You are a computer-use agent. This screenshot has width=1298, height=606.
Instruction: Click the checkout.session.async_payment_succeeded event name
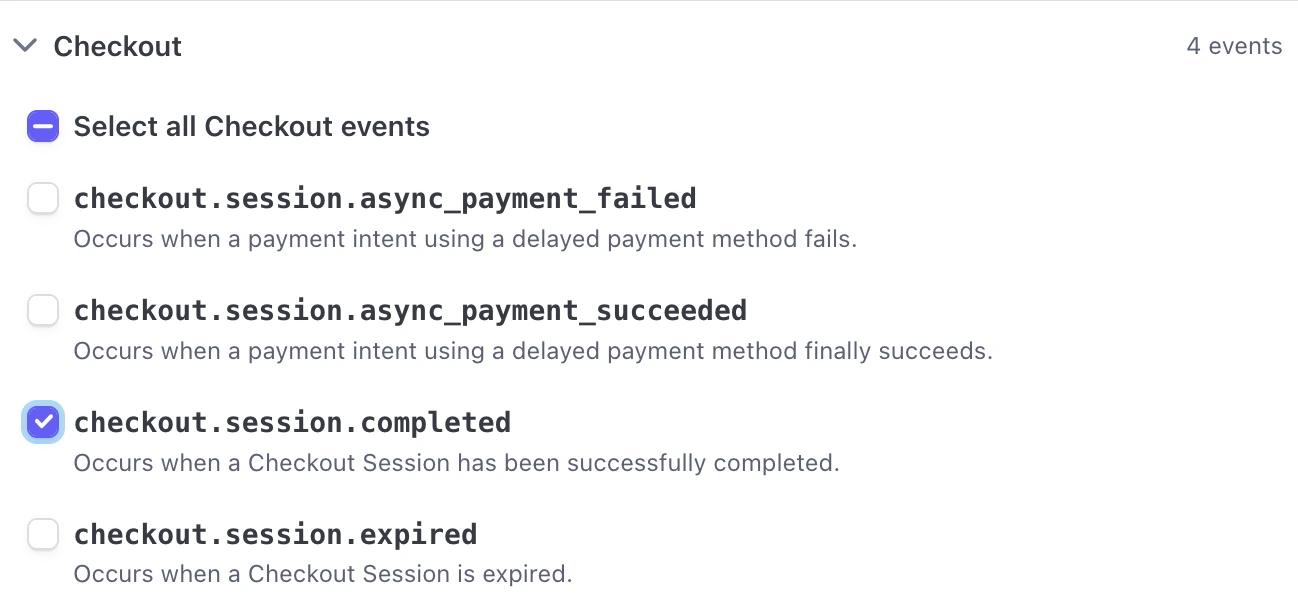(x=410, y=311)
